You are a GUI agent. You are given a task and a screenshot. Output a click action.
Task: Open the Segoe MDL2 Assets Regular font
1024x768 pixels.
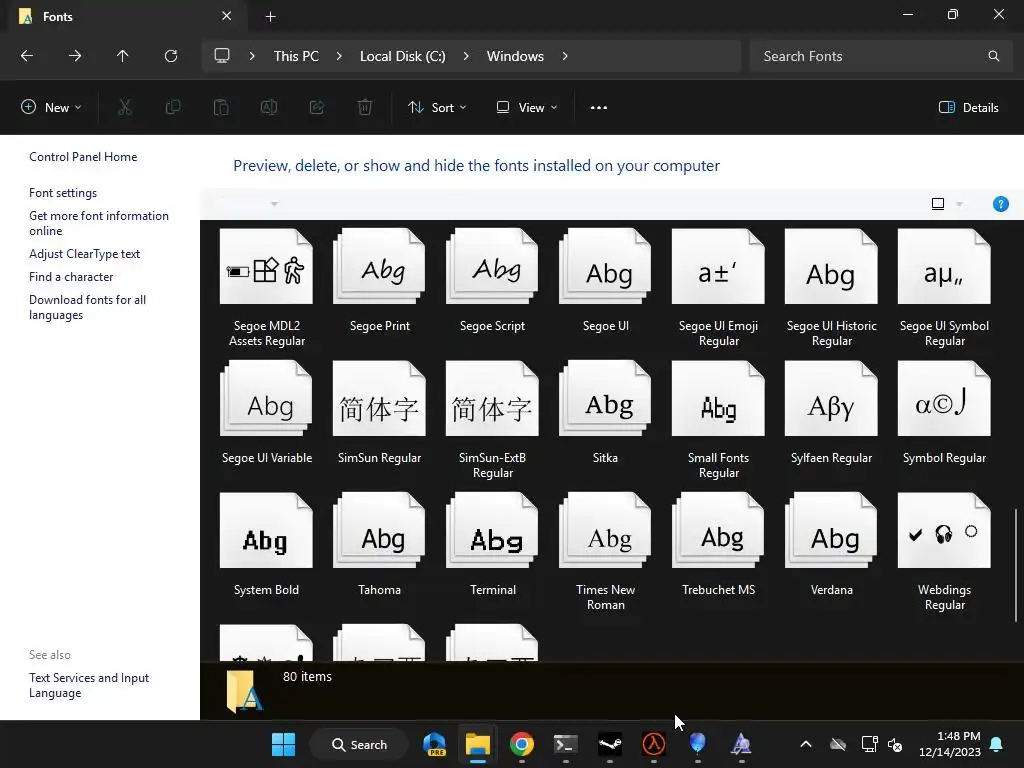pyautogui.click(x=266, y=287)
